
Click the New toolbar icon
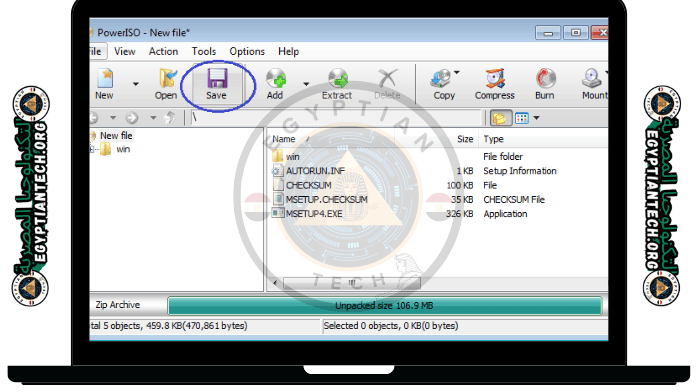[105, 84]
